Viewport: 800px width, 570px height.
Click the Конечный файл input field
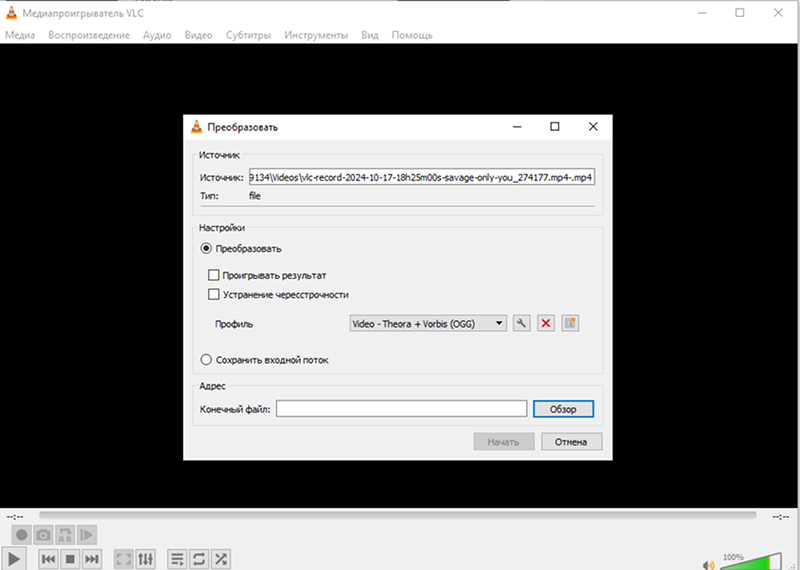(402, 409)
